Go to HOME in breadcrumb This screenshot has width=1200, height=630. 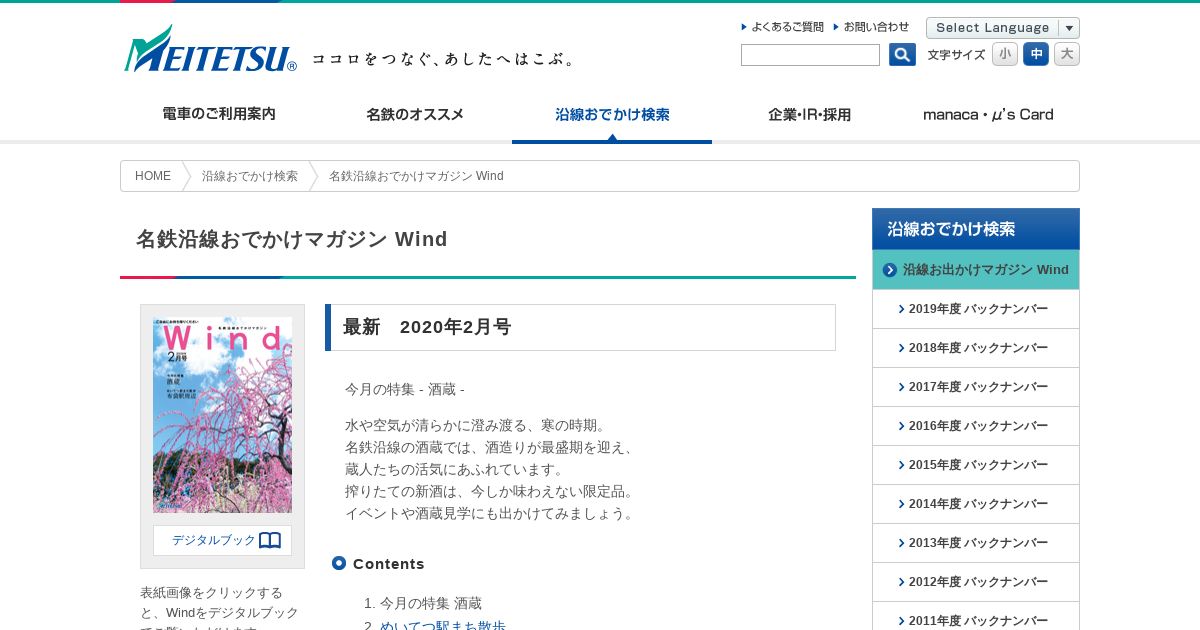tap(153, 176)
